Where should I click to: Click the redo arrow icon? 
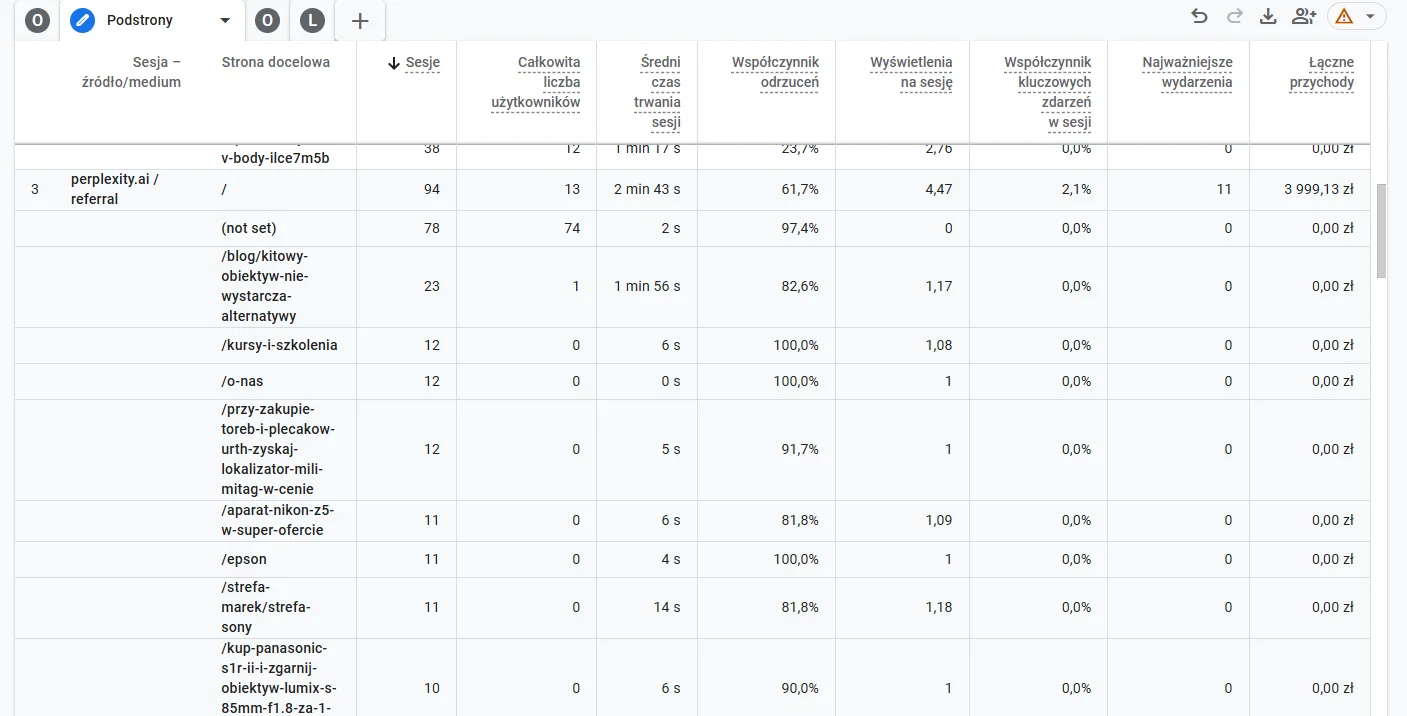(x=1234, y=16)
